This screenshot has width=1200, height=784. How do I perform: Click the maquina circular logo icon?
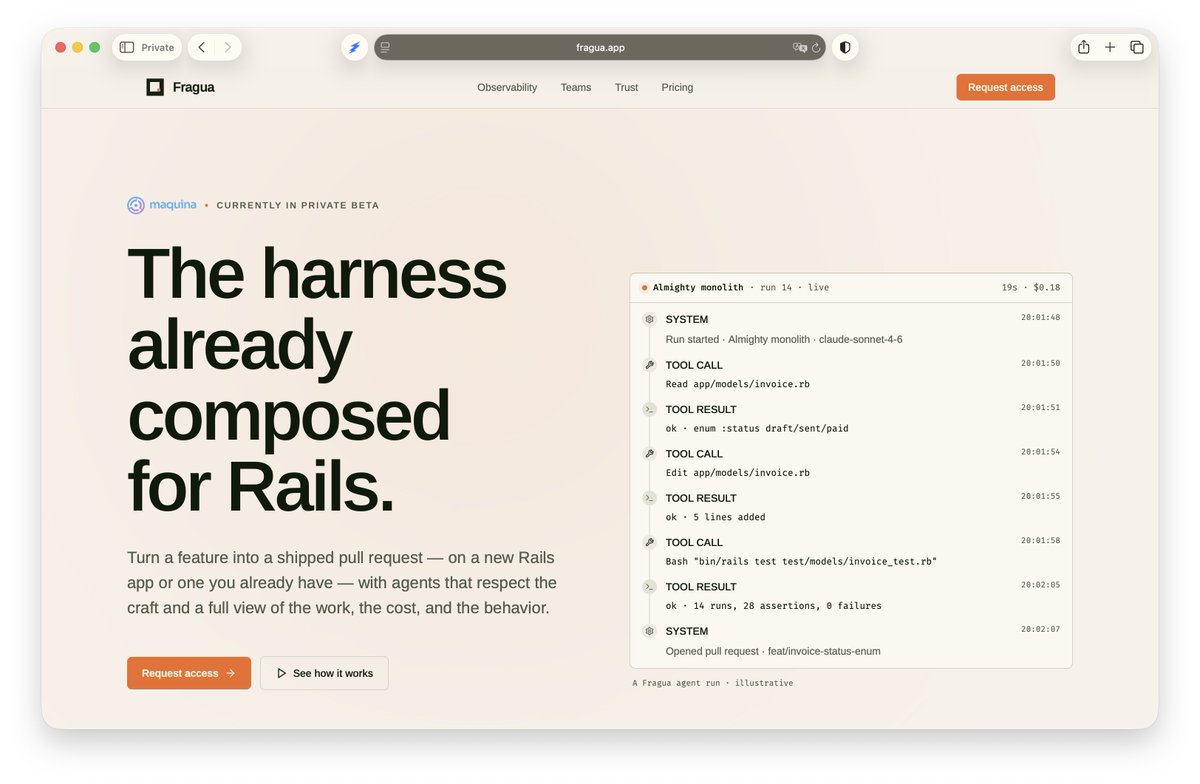(x=136, y=205)
